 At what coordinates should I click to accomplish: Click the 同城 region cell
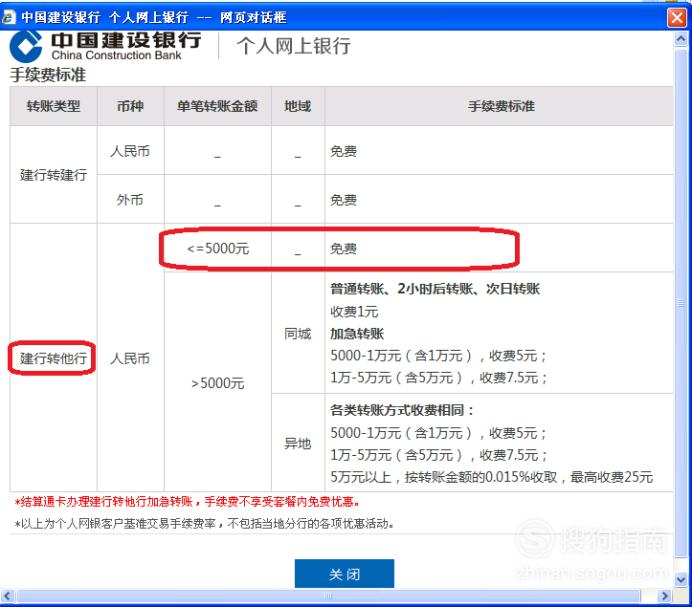click(x=297, y=334)
